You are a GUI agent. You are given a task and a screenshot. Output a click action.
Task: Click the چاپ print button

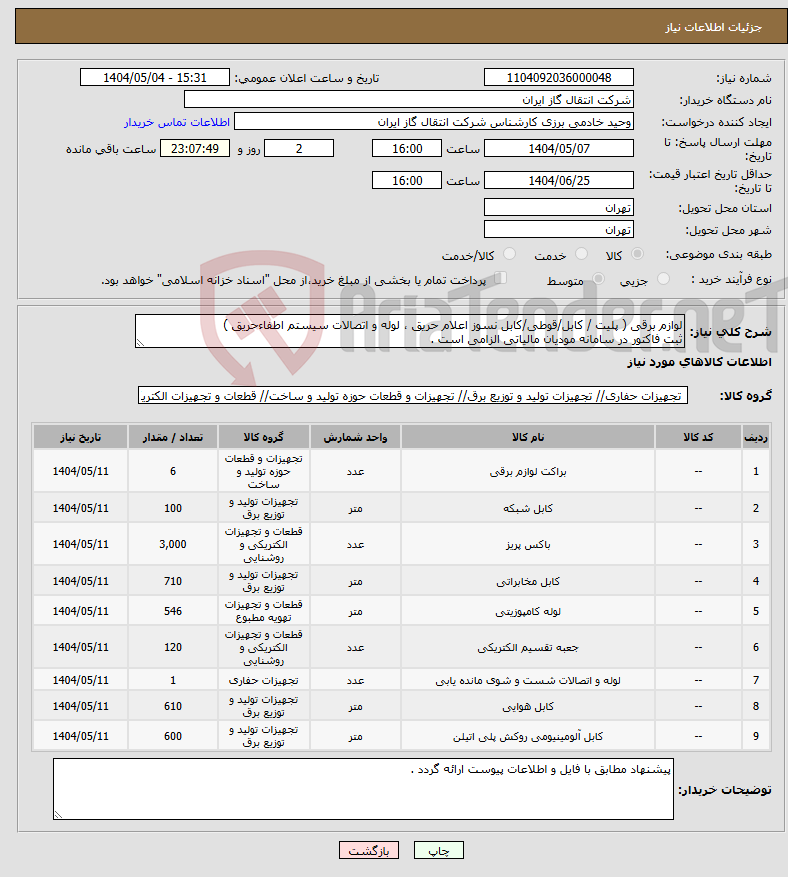coord(438,851)
